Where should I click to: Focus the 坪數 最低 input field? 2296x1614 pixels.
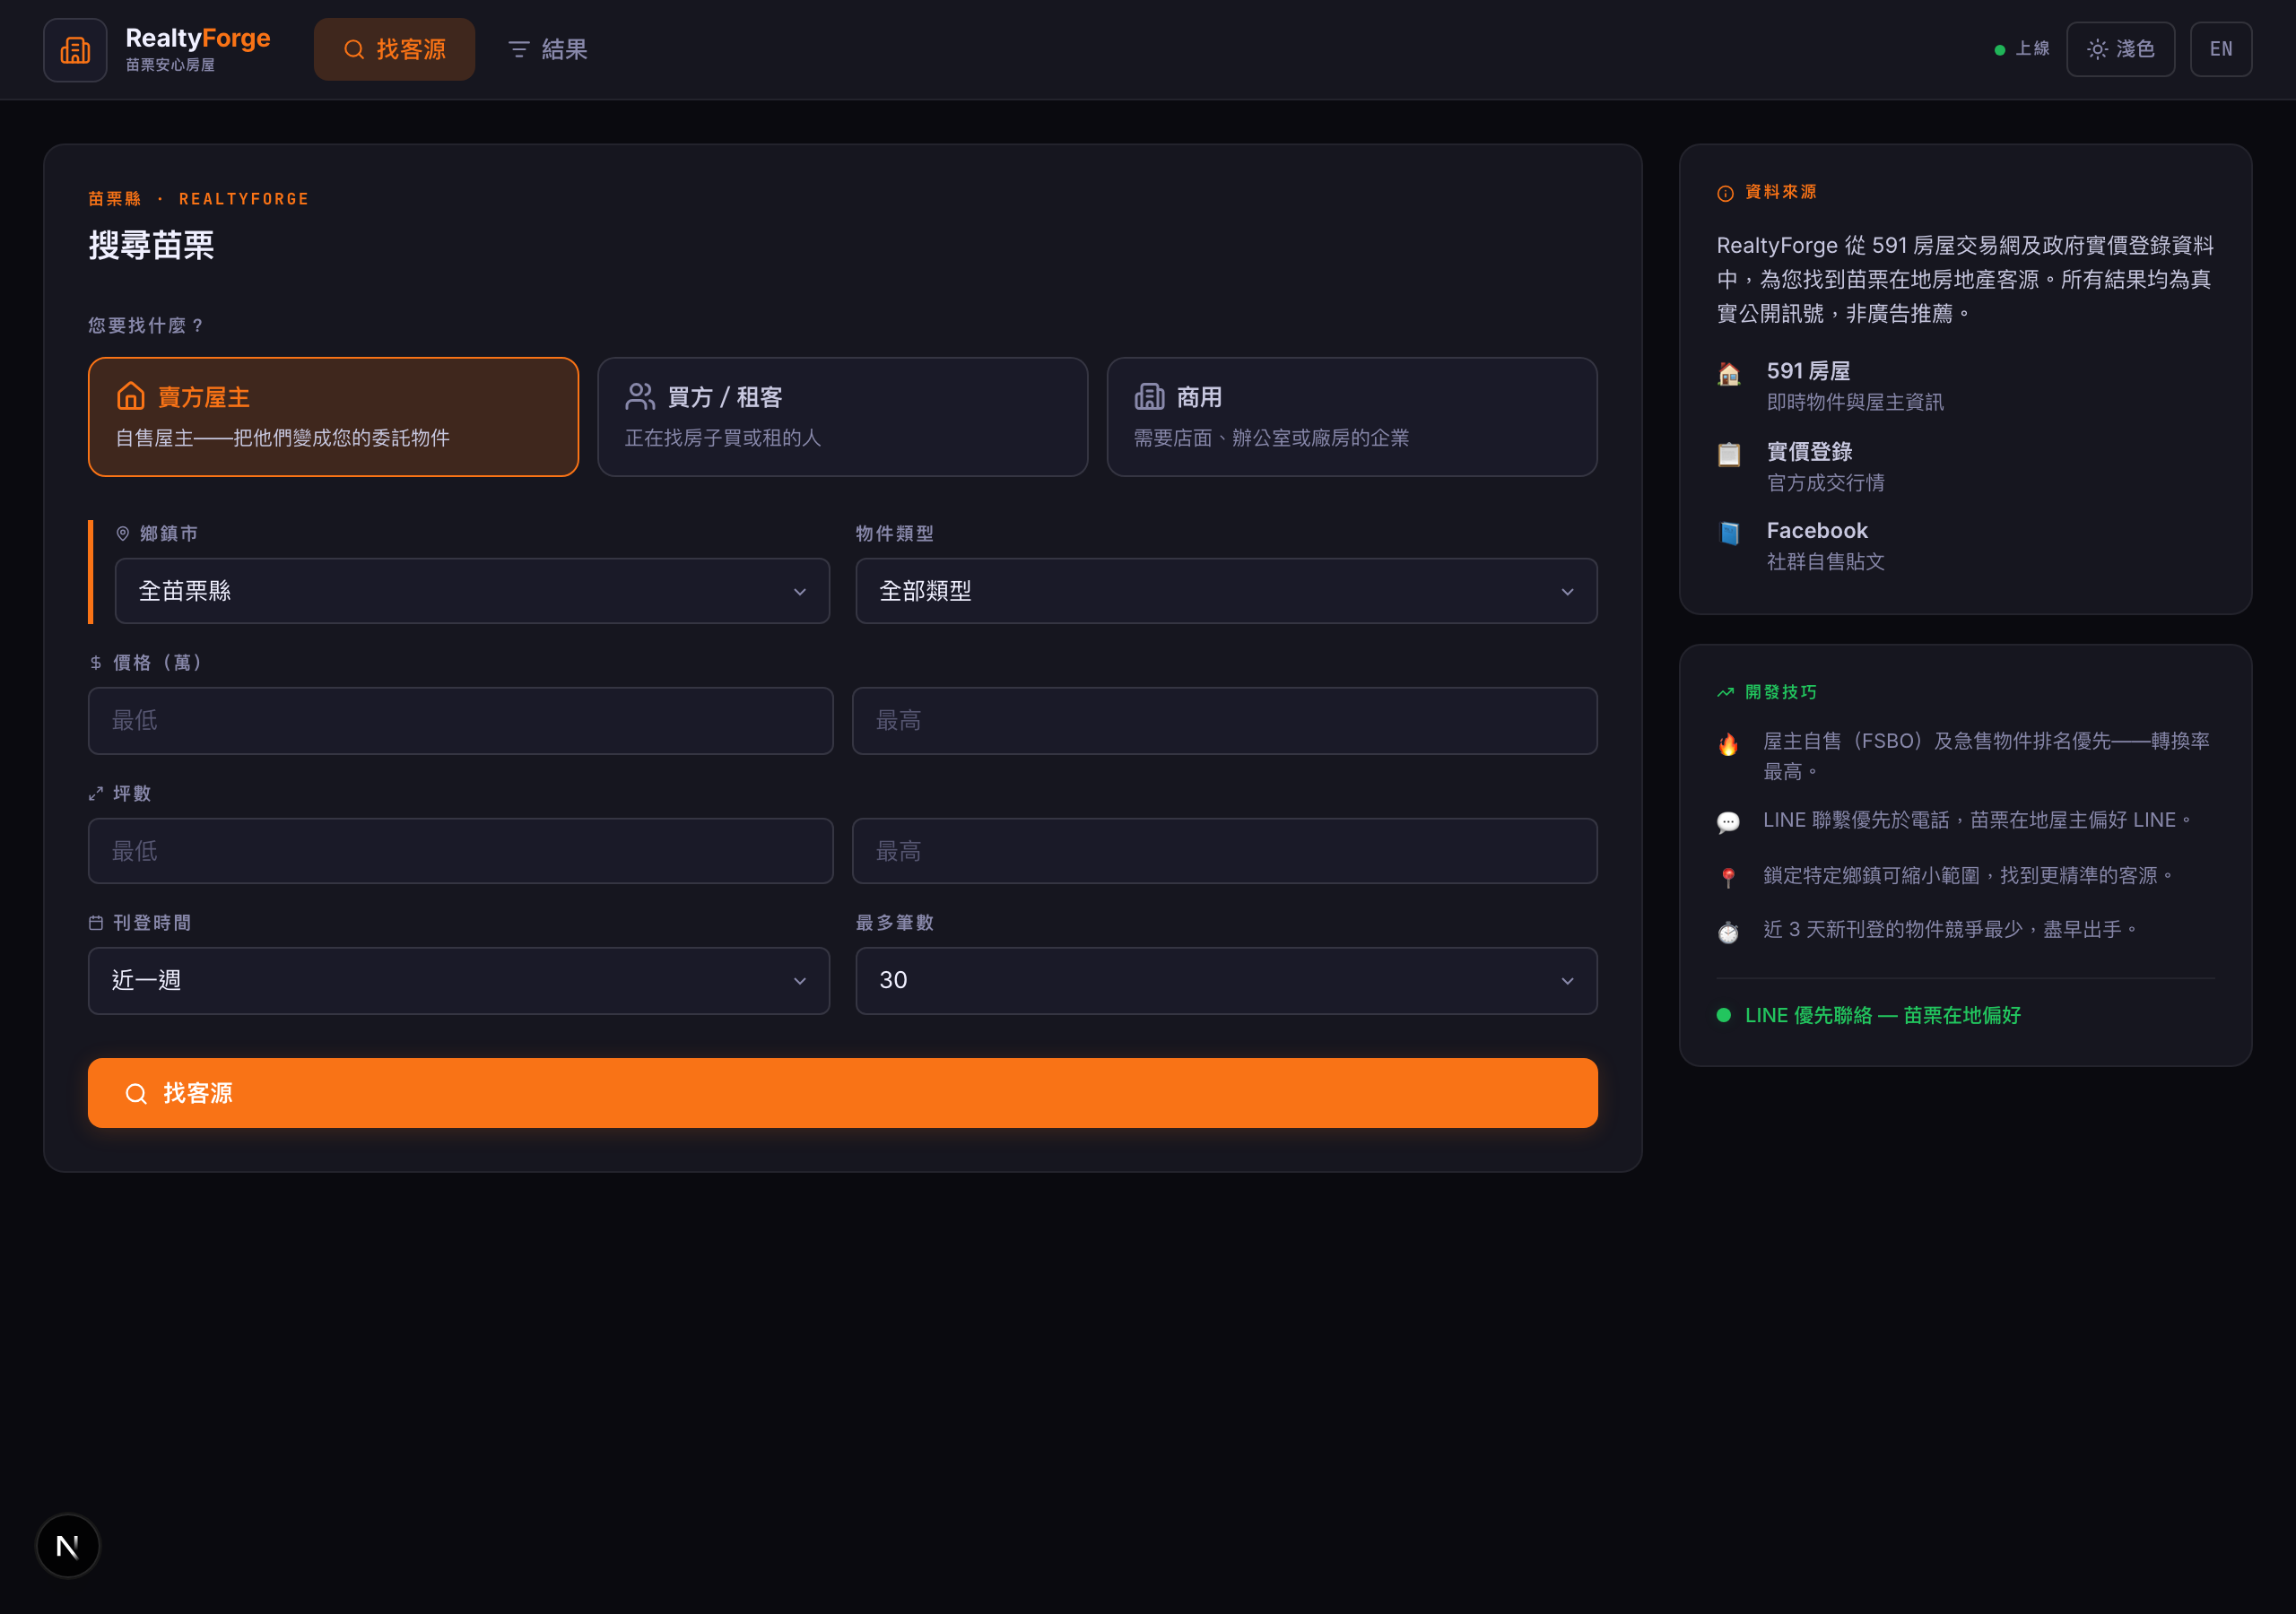460,851
